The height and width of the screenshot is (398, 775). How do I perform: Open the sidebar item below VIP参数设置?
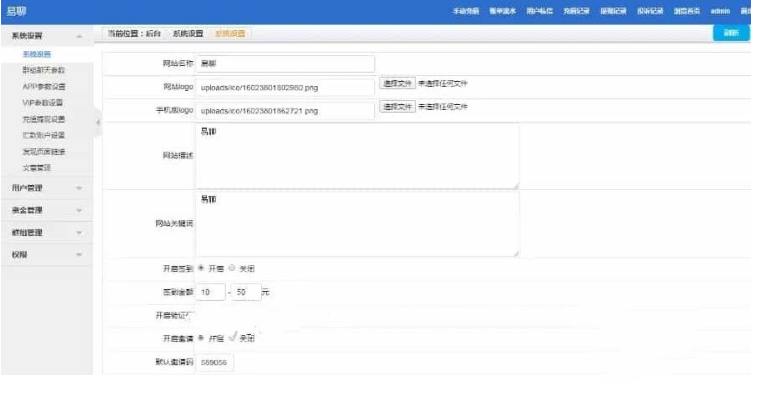[43, 119]
